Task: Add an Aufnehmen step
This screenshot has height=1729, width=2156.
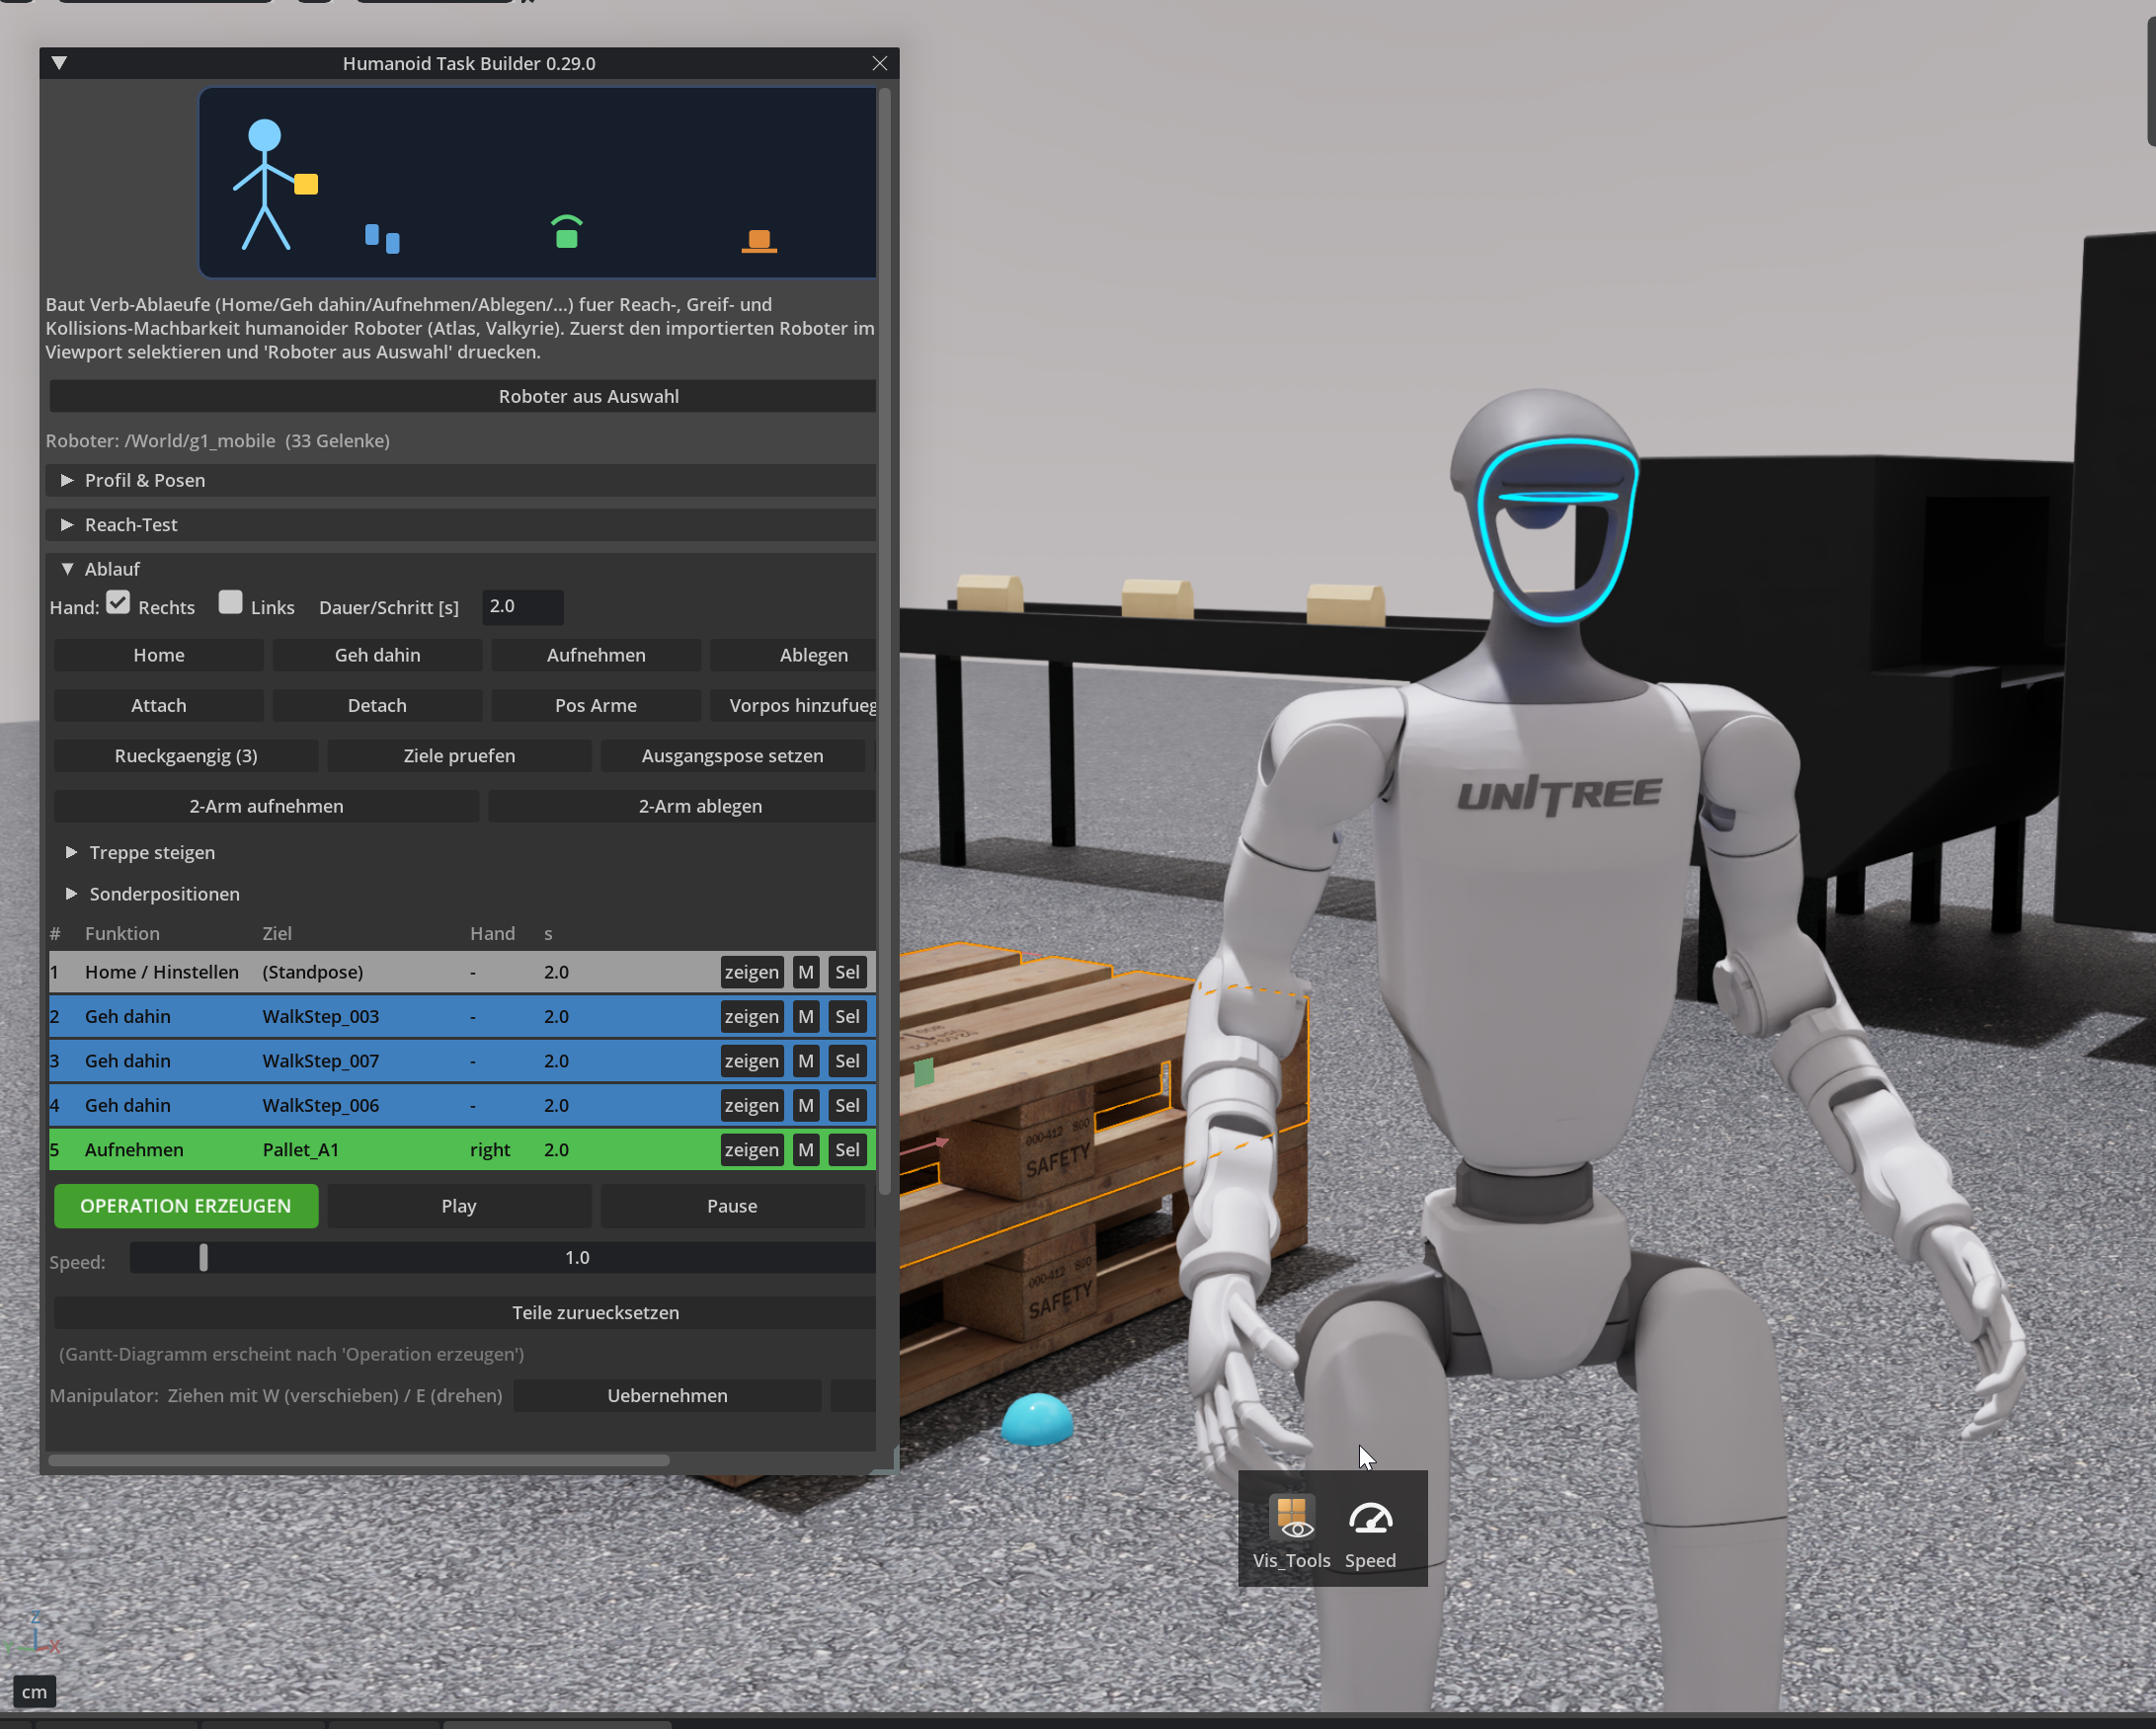Action: pyautogui.click(x=596, y=655)
